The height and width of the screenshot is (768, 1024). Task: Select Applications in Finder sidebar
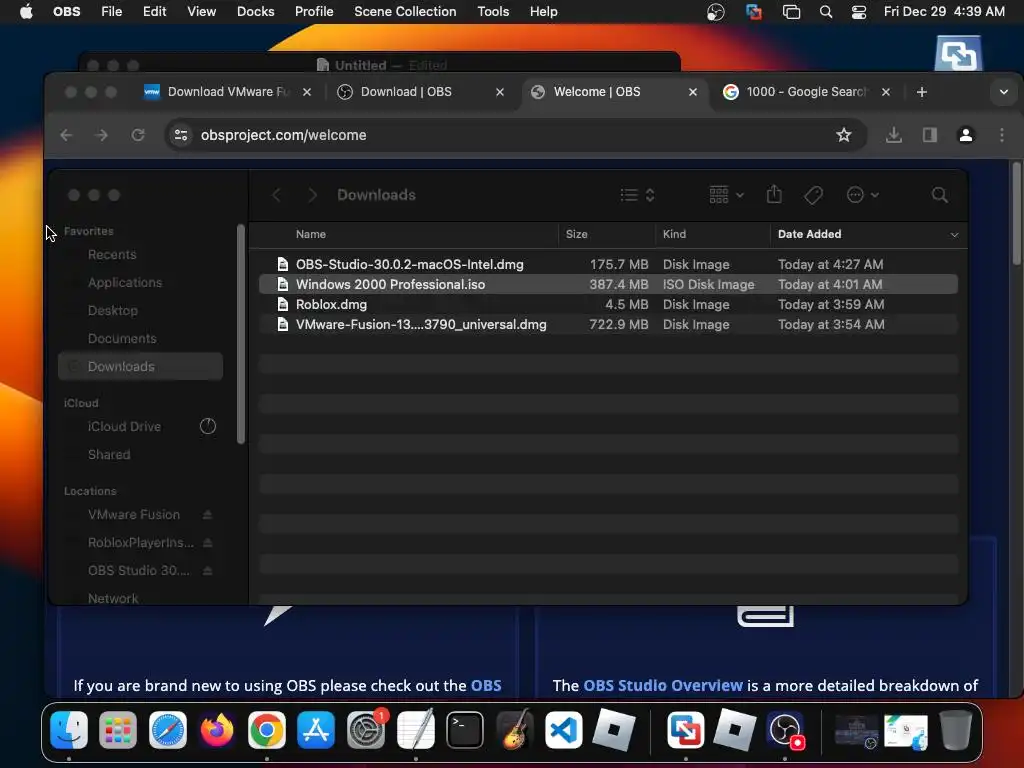(125, 283)
